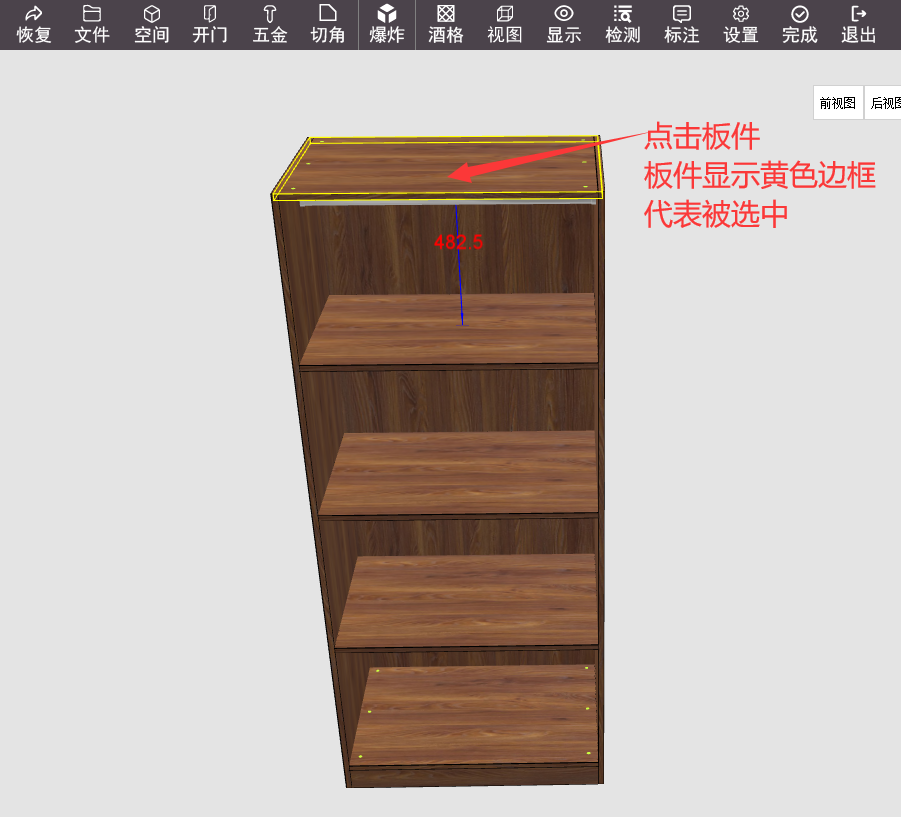Click 退出 (exit) icon

tap(858, 25)
